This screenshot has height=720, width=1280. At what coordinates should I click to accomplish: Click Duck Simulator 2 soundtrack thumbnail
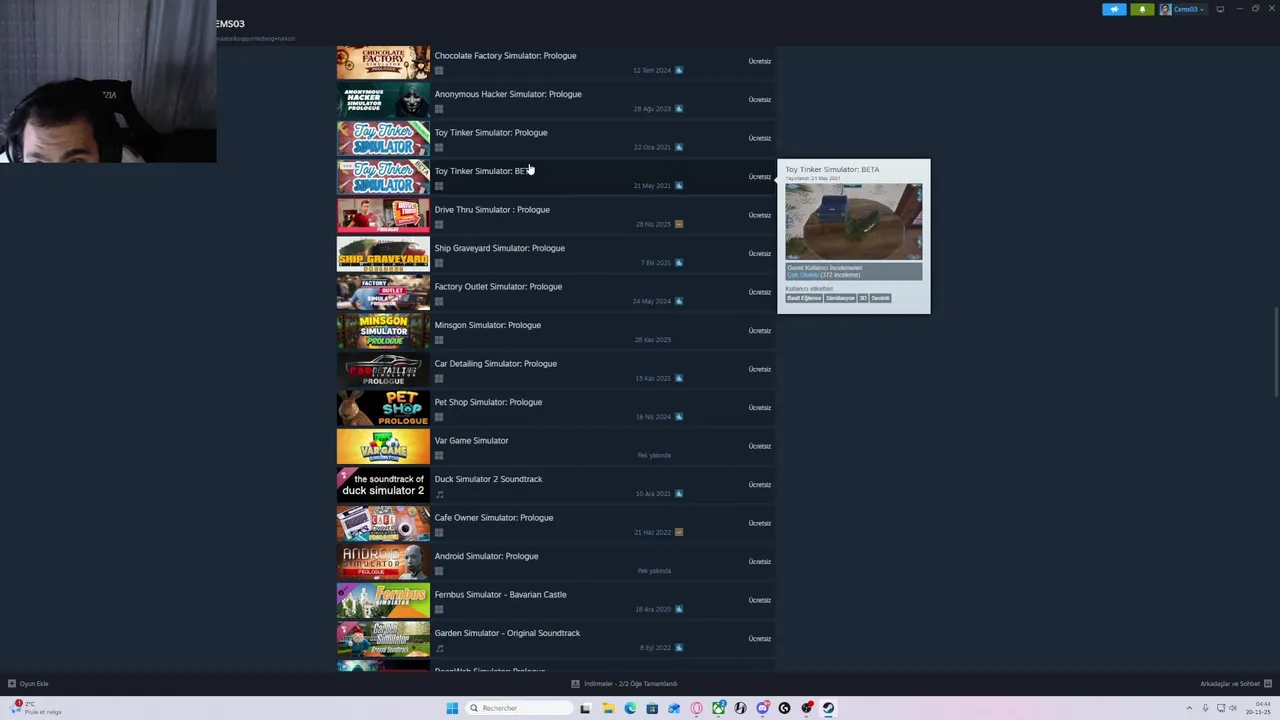tap(383, 486)
